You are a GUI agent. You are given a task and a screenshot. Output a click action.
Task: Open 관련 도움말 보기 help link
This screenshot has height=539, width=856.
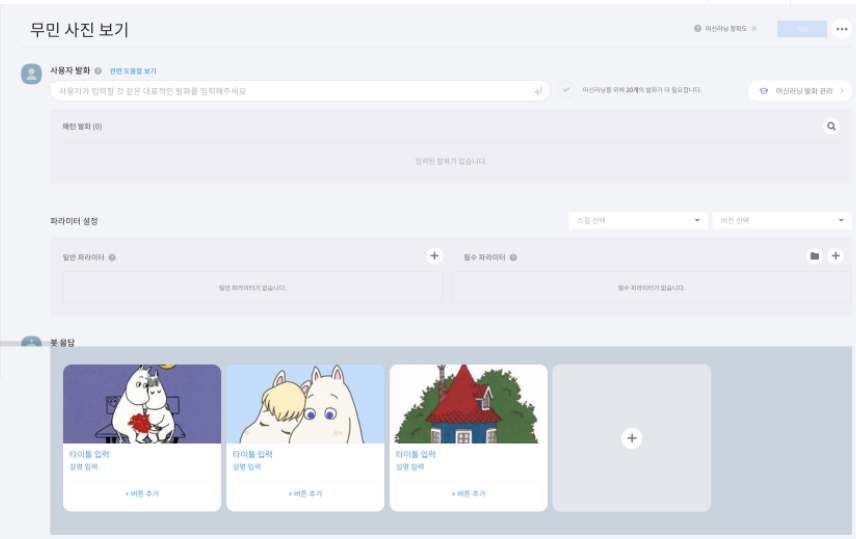tap(133, 71)
